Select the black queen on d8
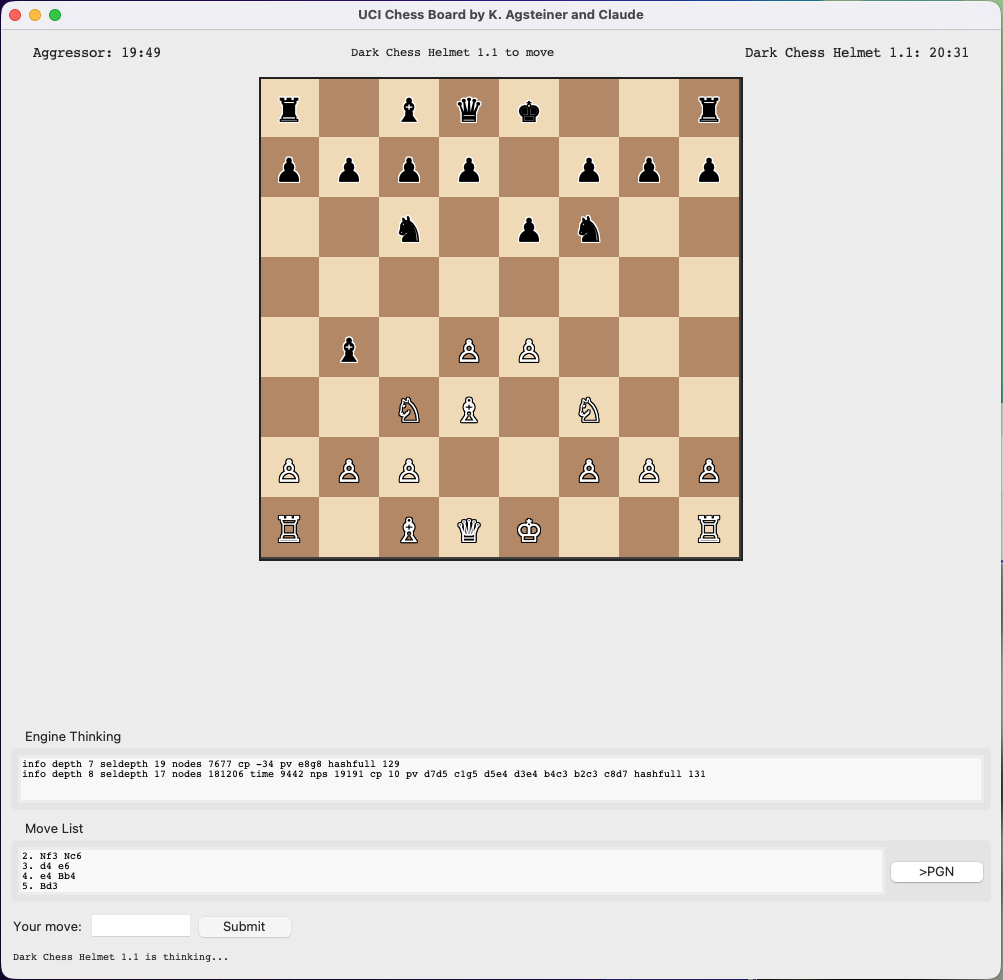The image size is (1003, 980). [469, 108]
